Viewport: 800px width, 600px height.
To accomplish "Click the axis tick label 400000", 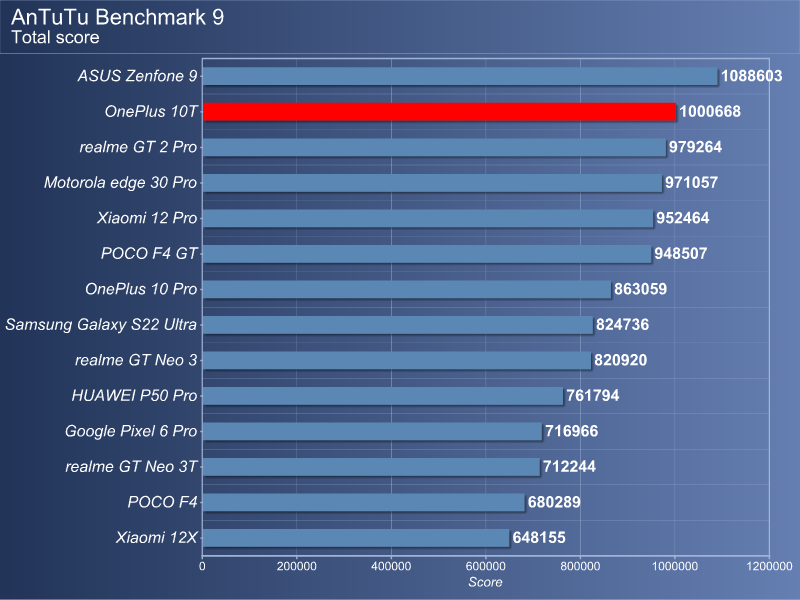I will click(x=391, y=566).
